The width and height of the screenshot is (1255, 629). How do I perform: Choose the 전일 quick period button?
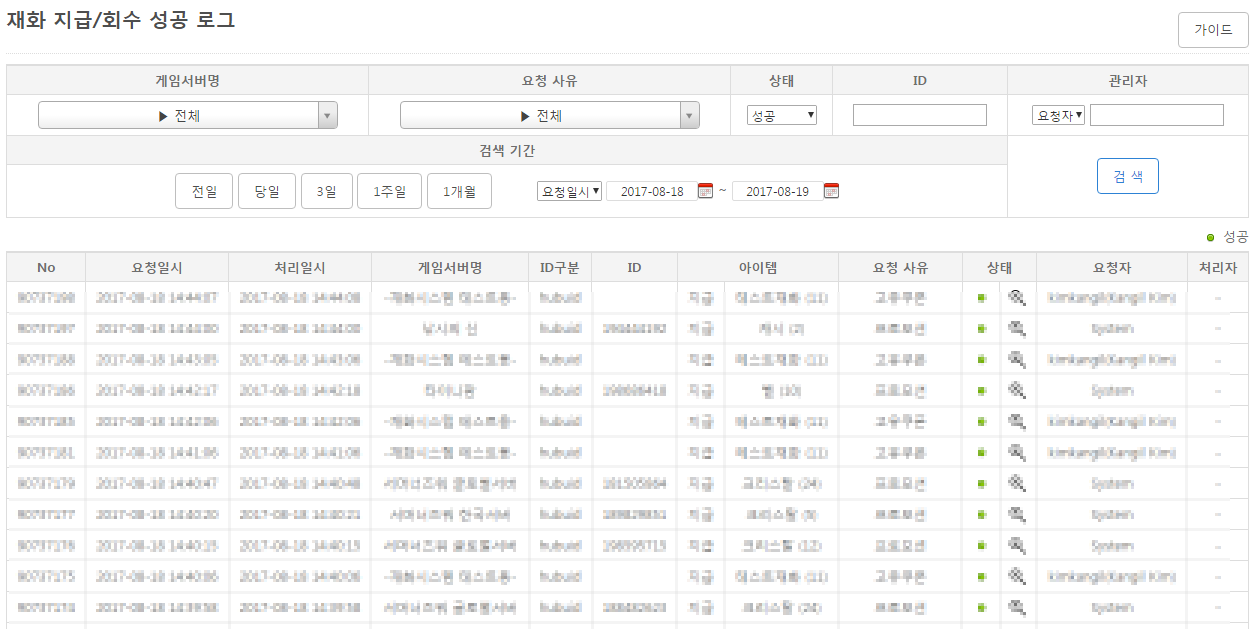pyautogui.click(x=204, y=191)
